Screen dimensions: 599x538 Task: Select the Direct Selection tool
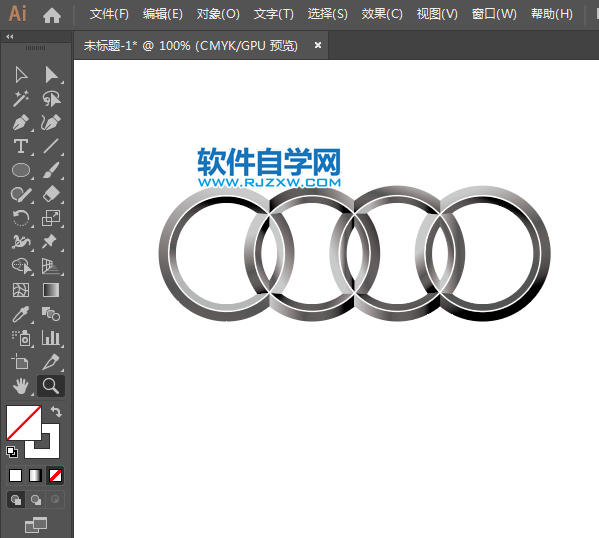tap(51, 75)
